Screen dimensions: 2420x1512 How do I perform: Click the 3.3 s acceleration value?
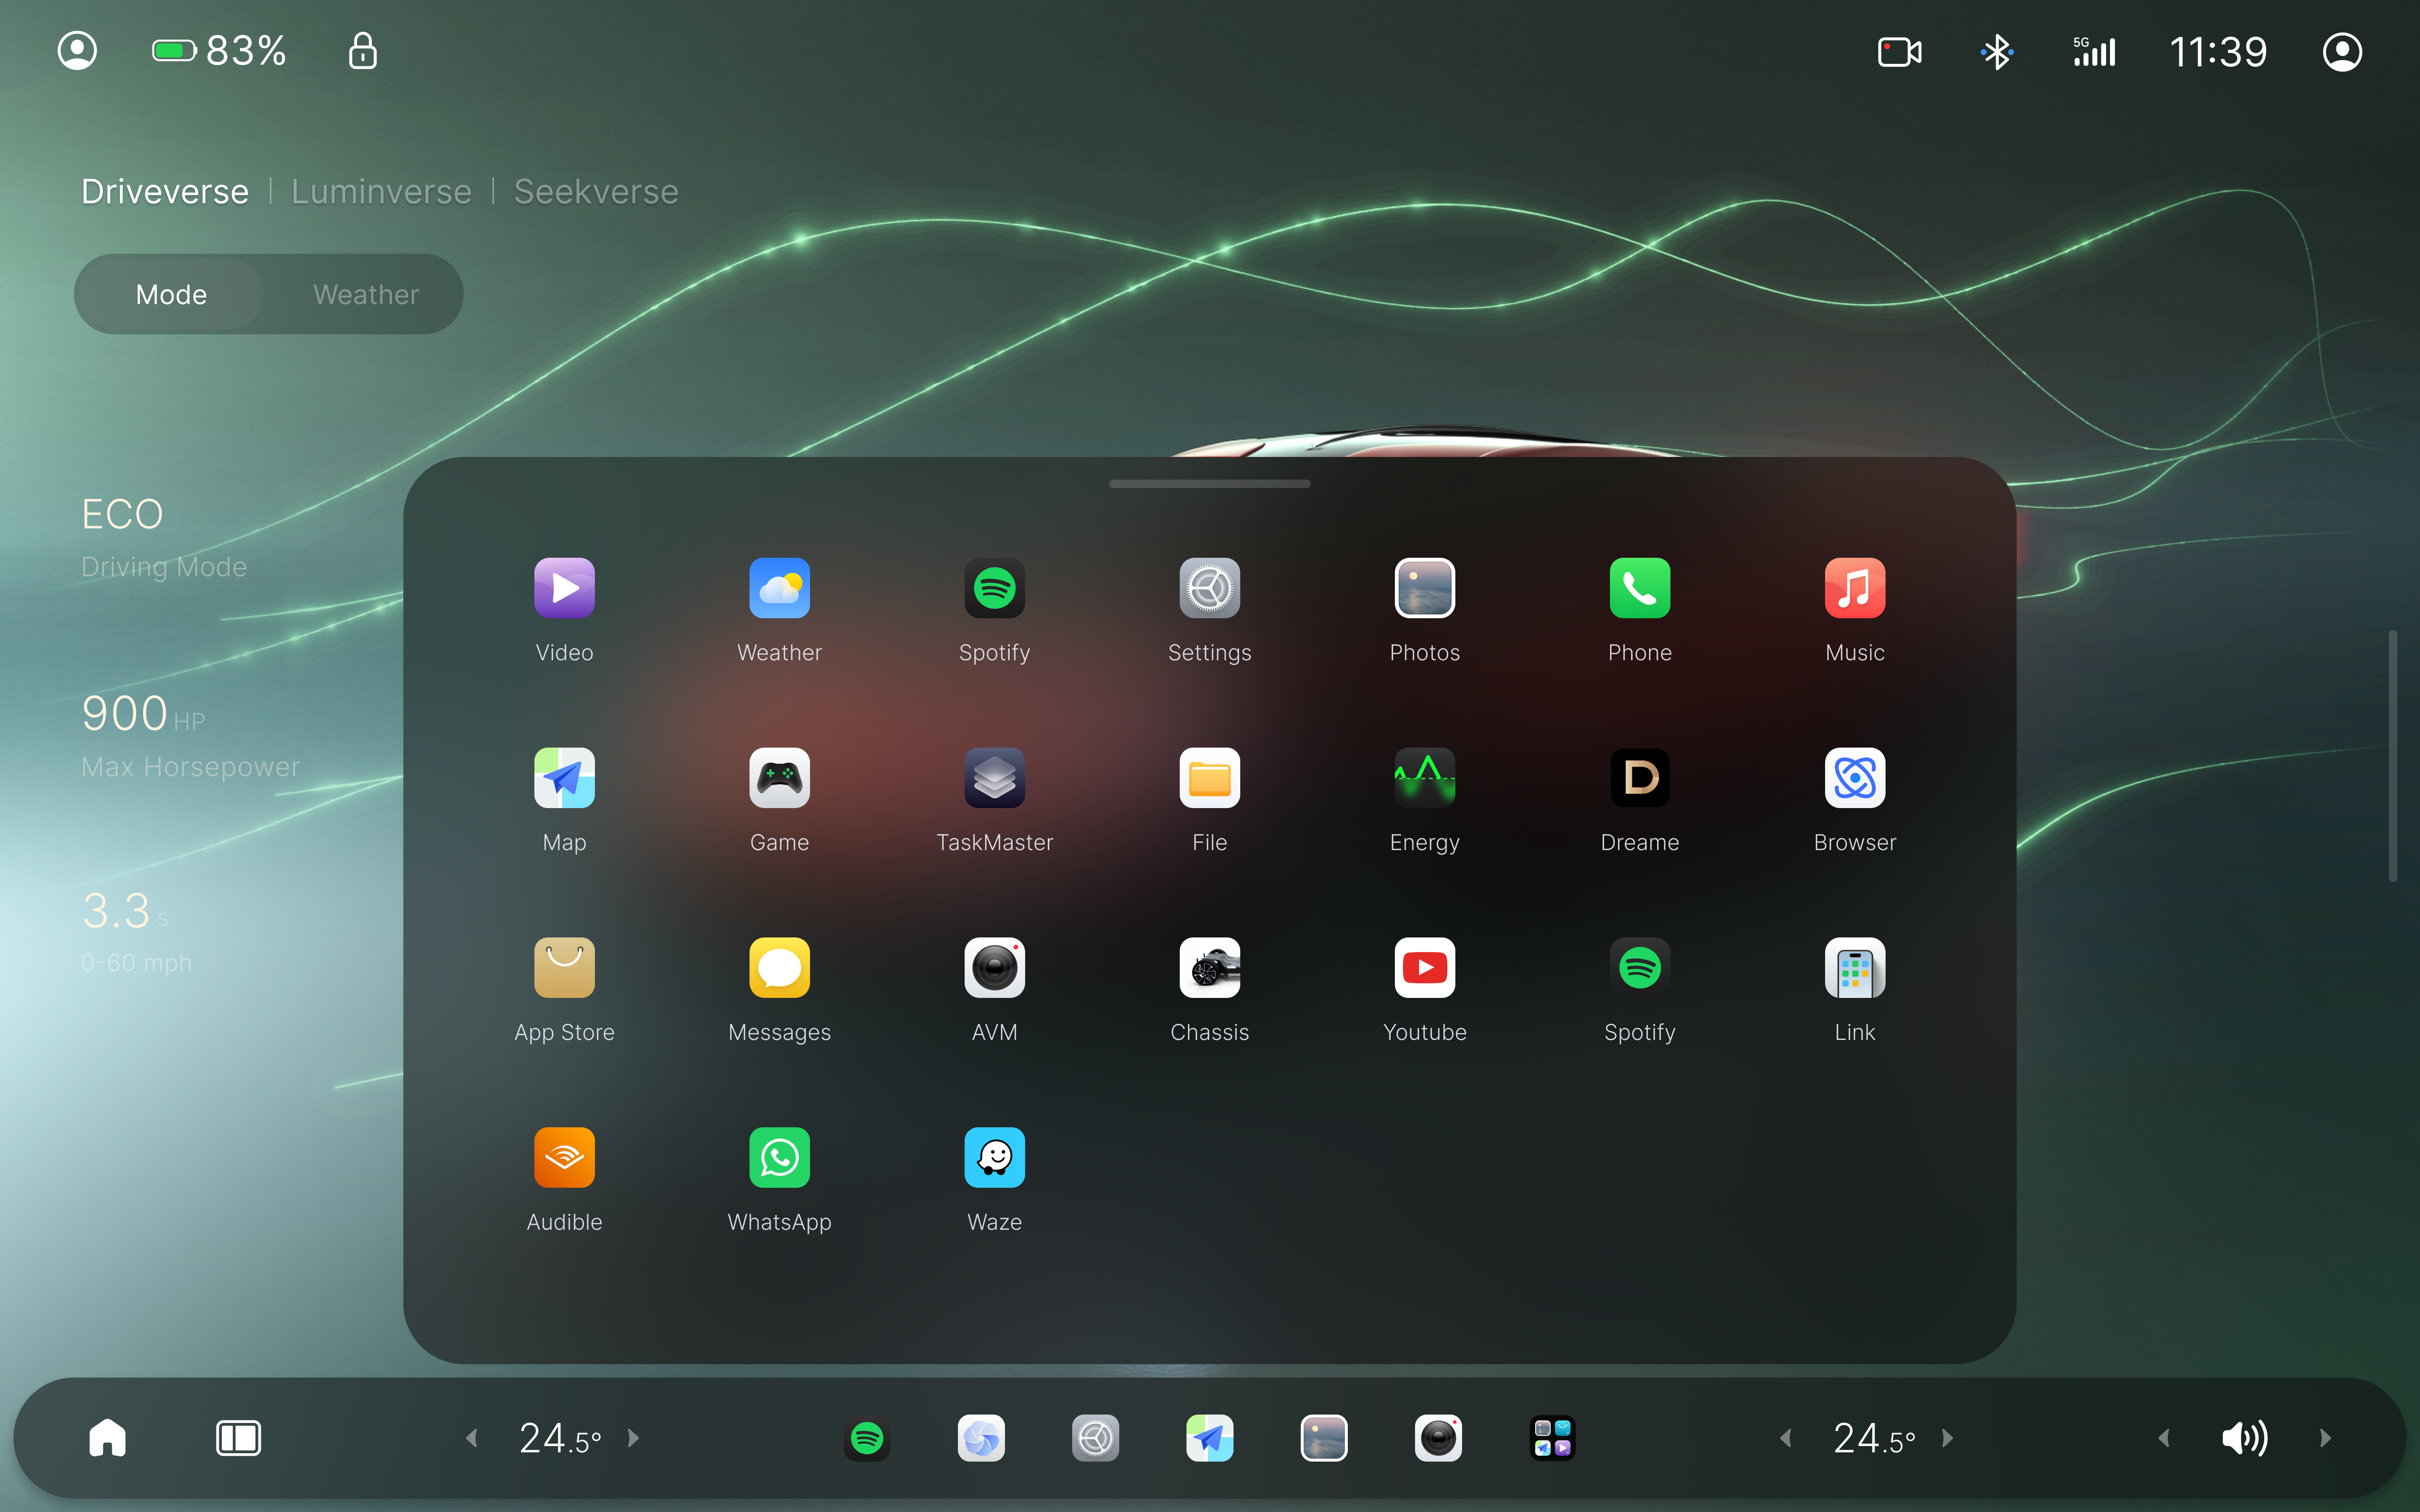(125, 911)
